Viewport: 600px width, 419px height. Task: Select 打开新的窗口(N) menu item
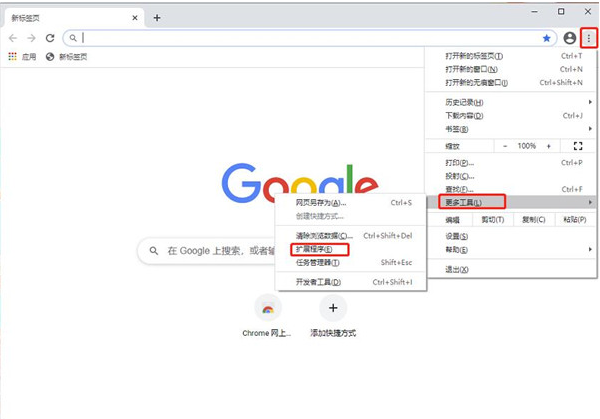(511, 69)
